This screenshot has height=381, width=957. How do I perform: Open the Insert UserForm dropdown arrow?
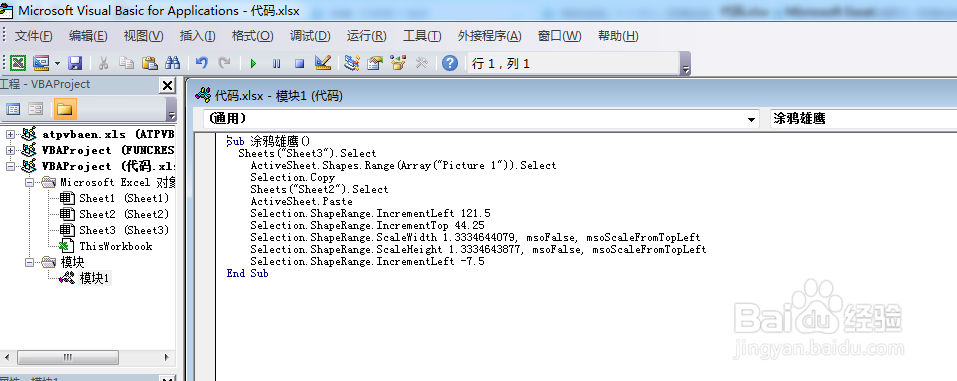(57, 63)
